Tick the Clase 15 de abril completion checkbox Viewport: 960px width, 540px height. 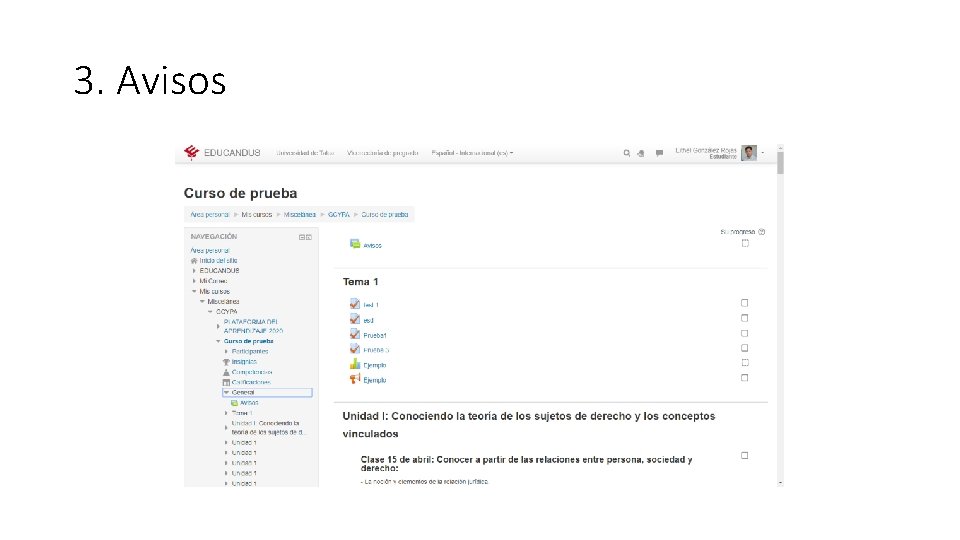tap(744, 456)
